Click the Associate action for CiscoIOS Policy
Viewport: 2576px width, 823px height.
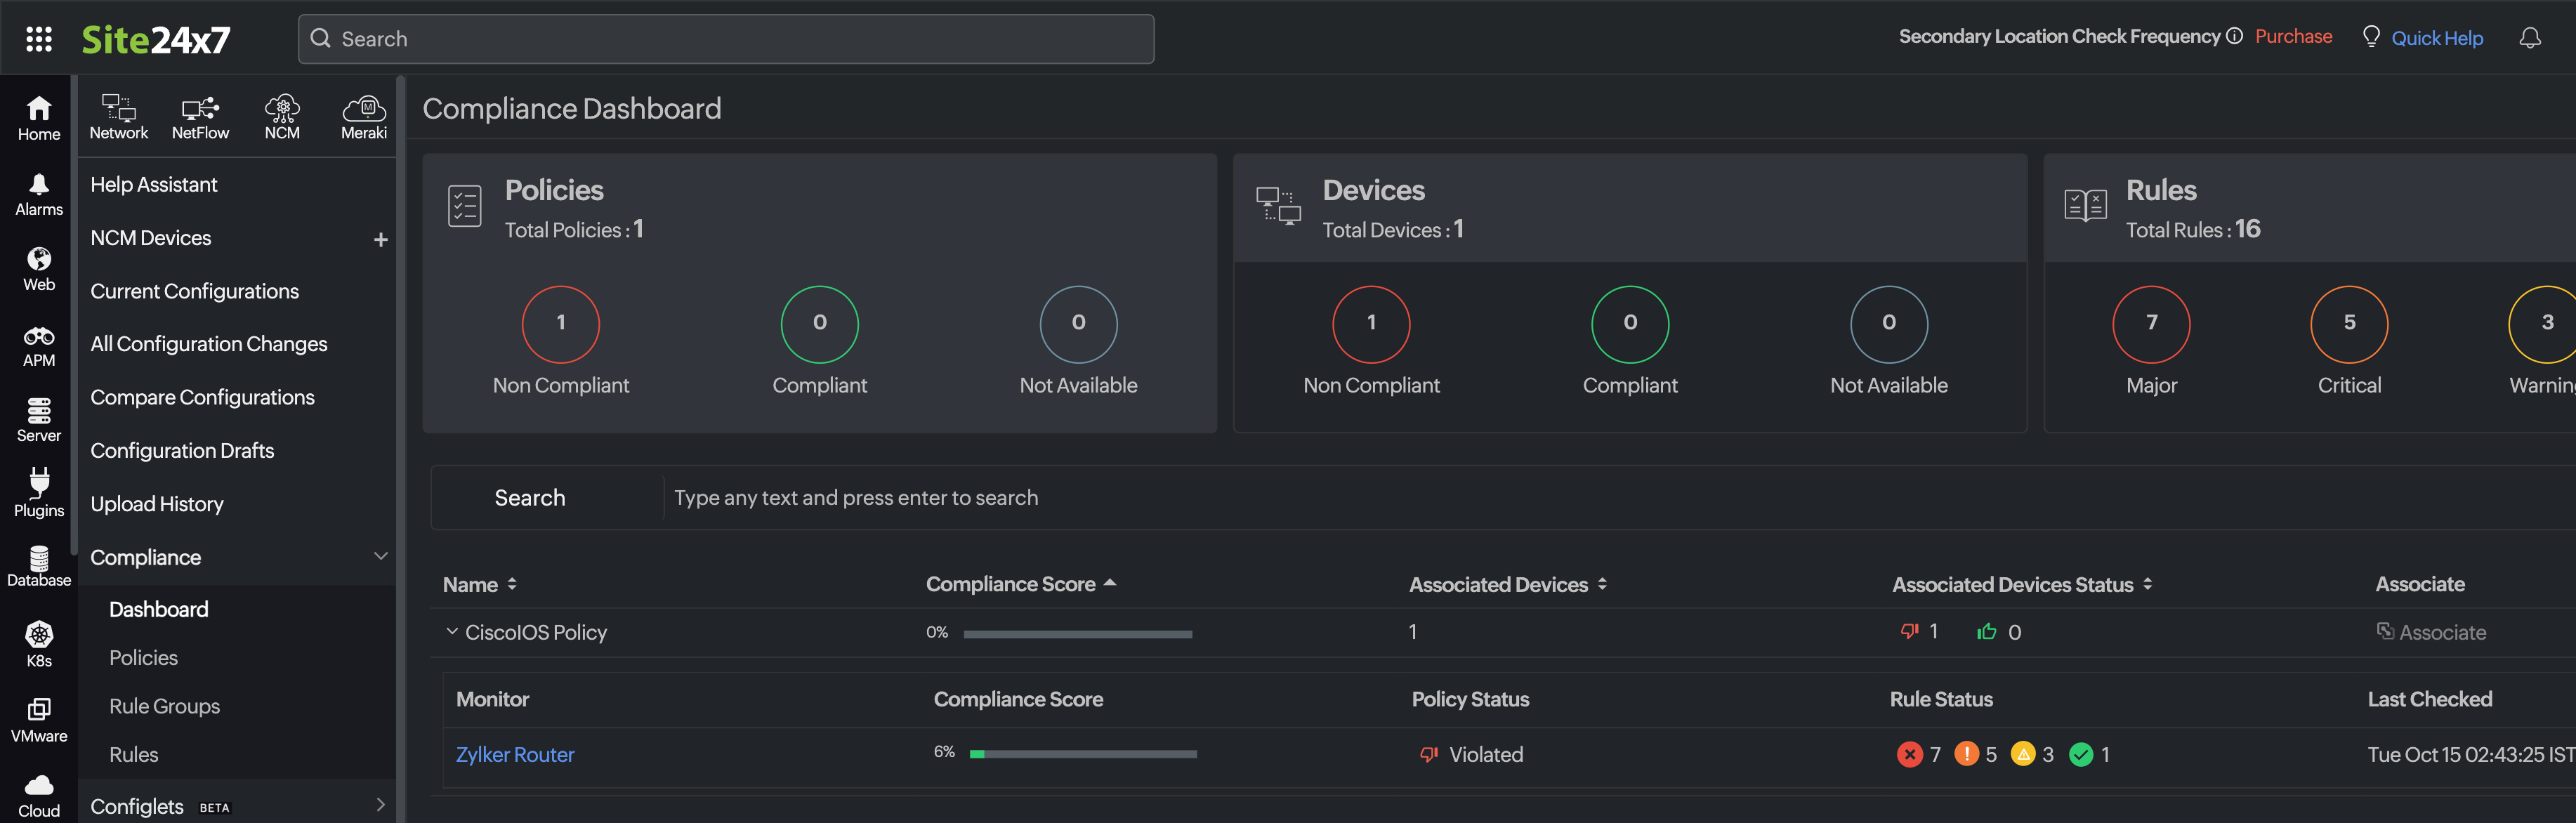tap(2434, 631)
